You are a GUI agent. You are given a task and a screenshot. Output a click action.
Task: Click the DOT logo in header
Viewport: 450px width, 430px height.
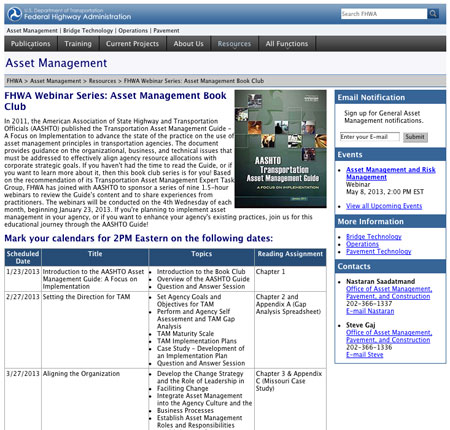[15, 14]
